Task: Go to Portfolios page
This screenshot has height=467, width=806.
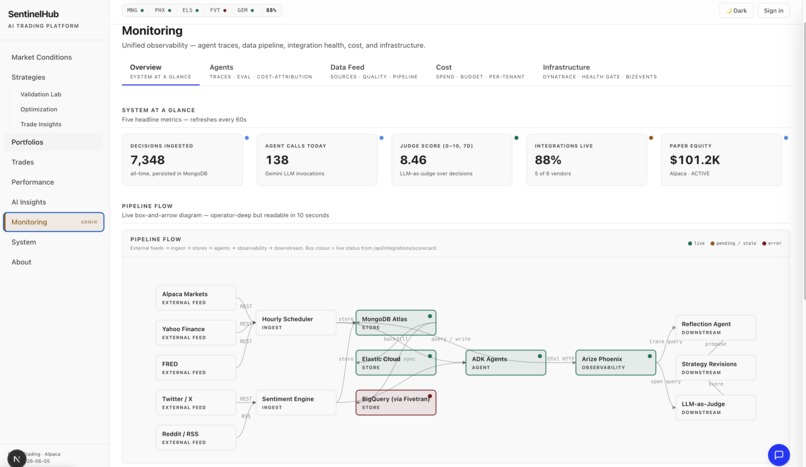Action: coord(53,142)
